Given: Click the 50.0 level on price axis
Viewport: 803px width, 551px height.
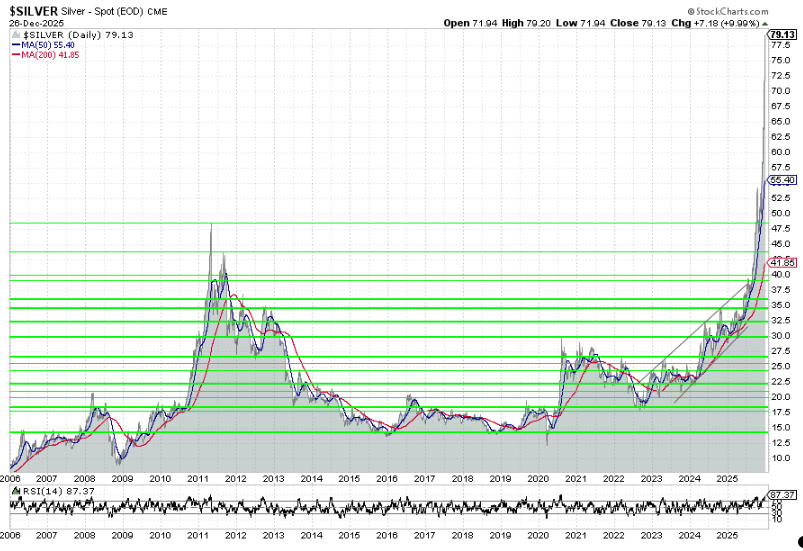Looking at the screenshot, I should tap(780, 213).
